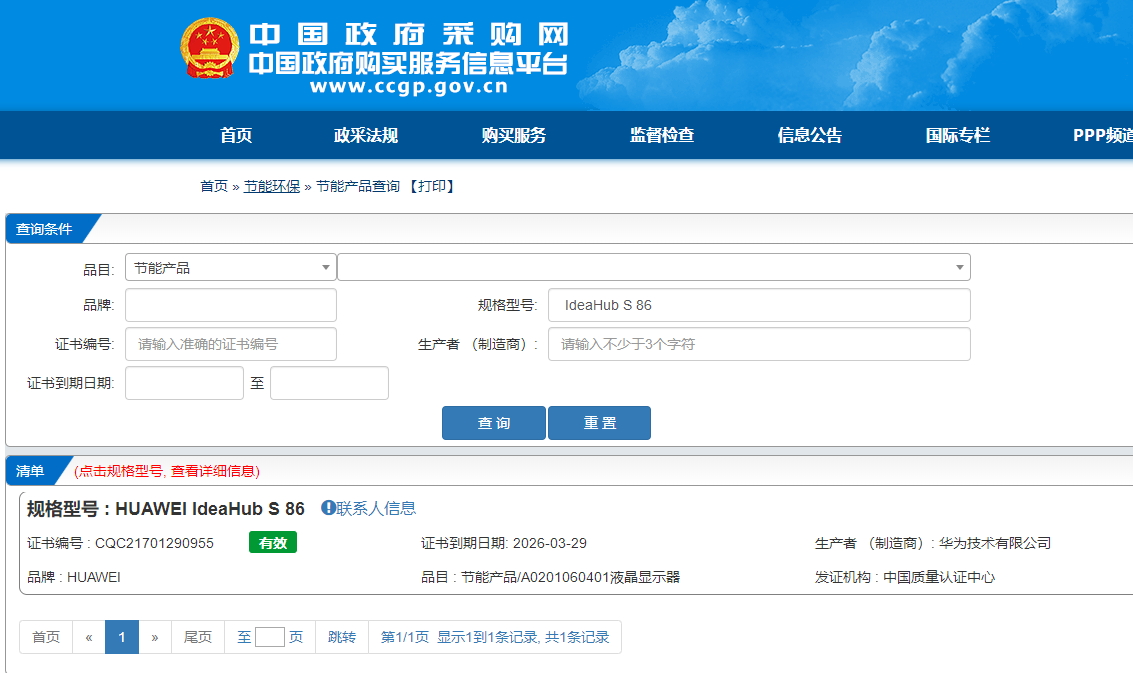Follow the 节能环保 breadcrumb link
Viewport: 1133px width, 673px height.
click(272, 187)
